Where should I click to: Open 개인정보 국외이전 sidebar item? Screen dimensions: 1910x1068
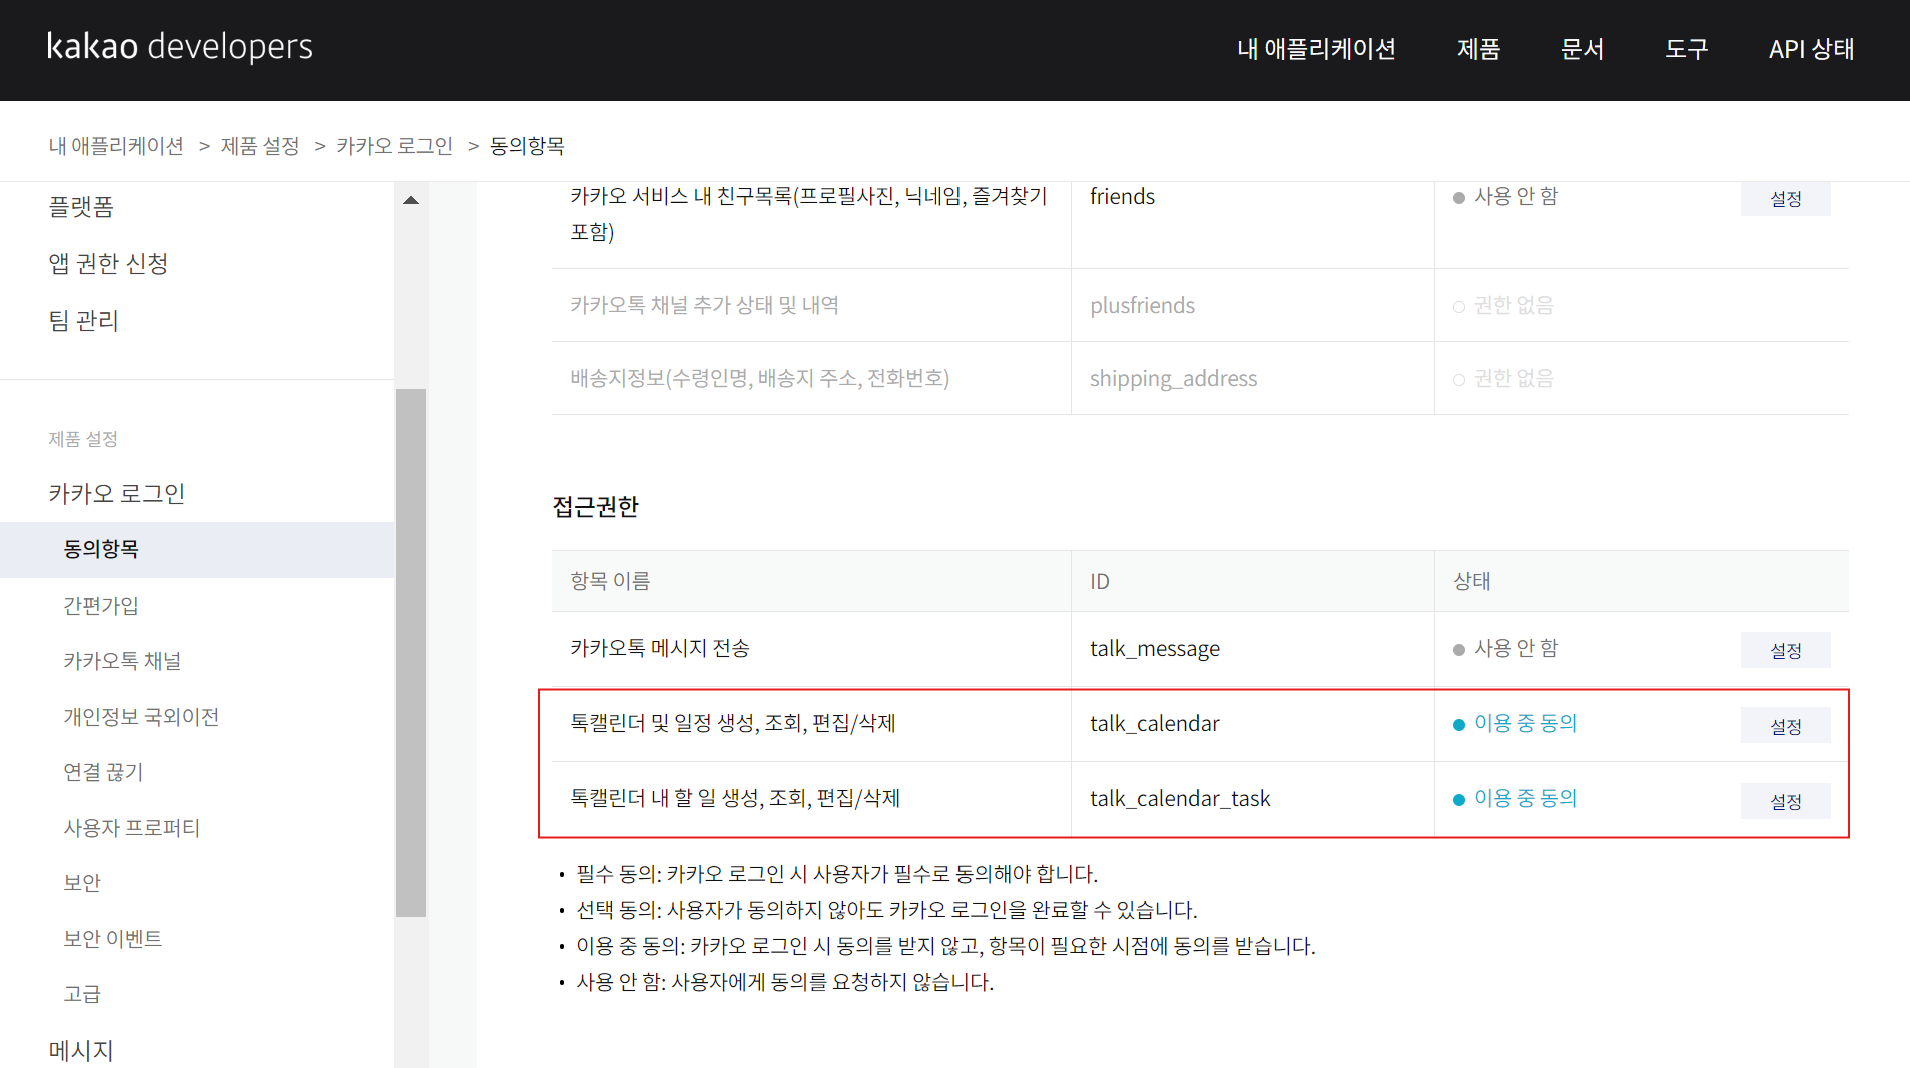tap(141, 717)
